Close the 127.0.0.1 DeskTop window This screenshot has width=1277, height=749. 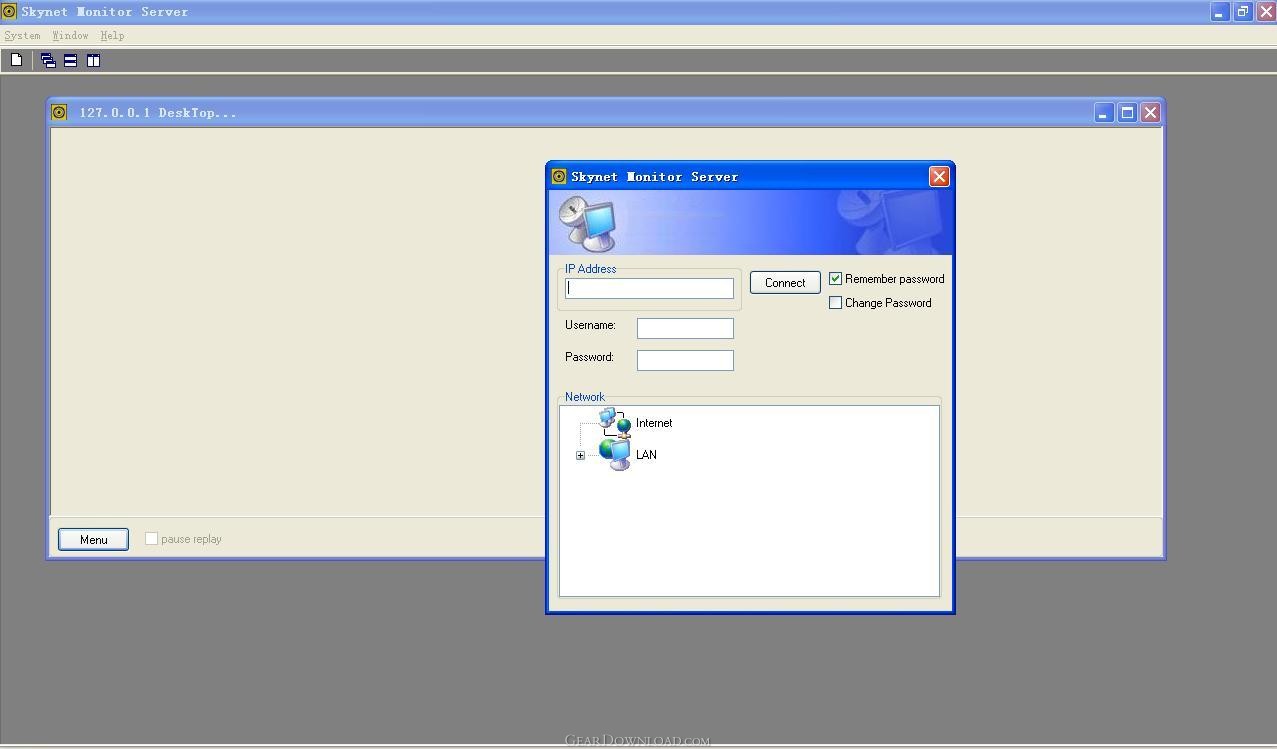tap(1150, 112)
